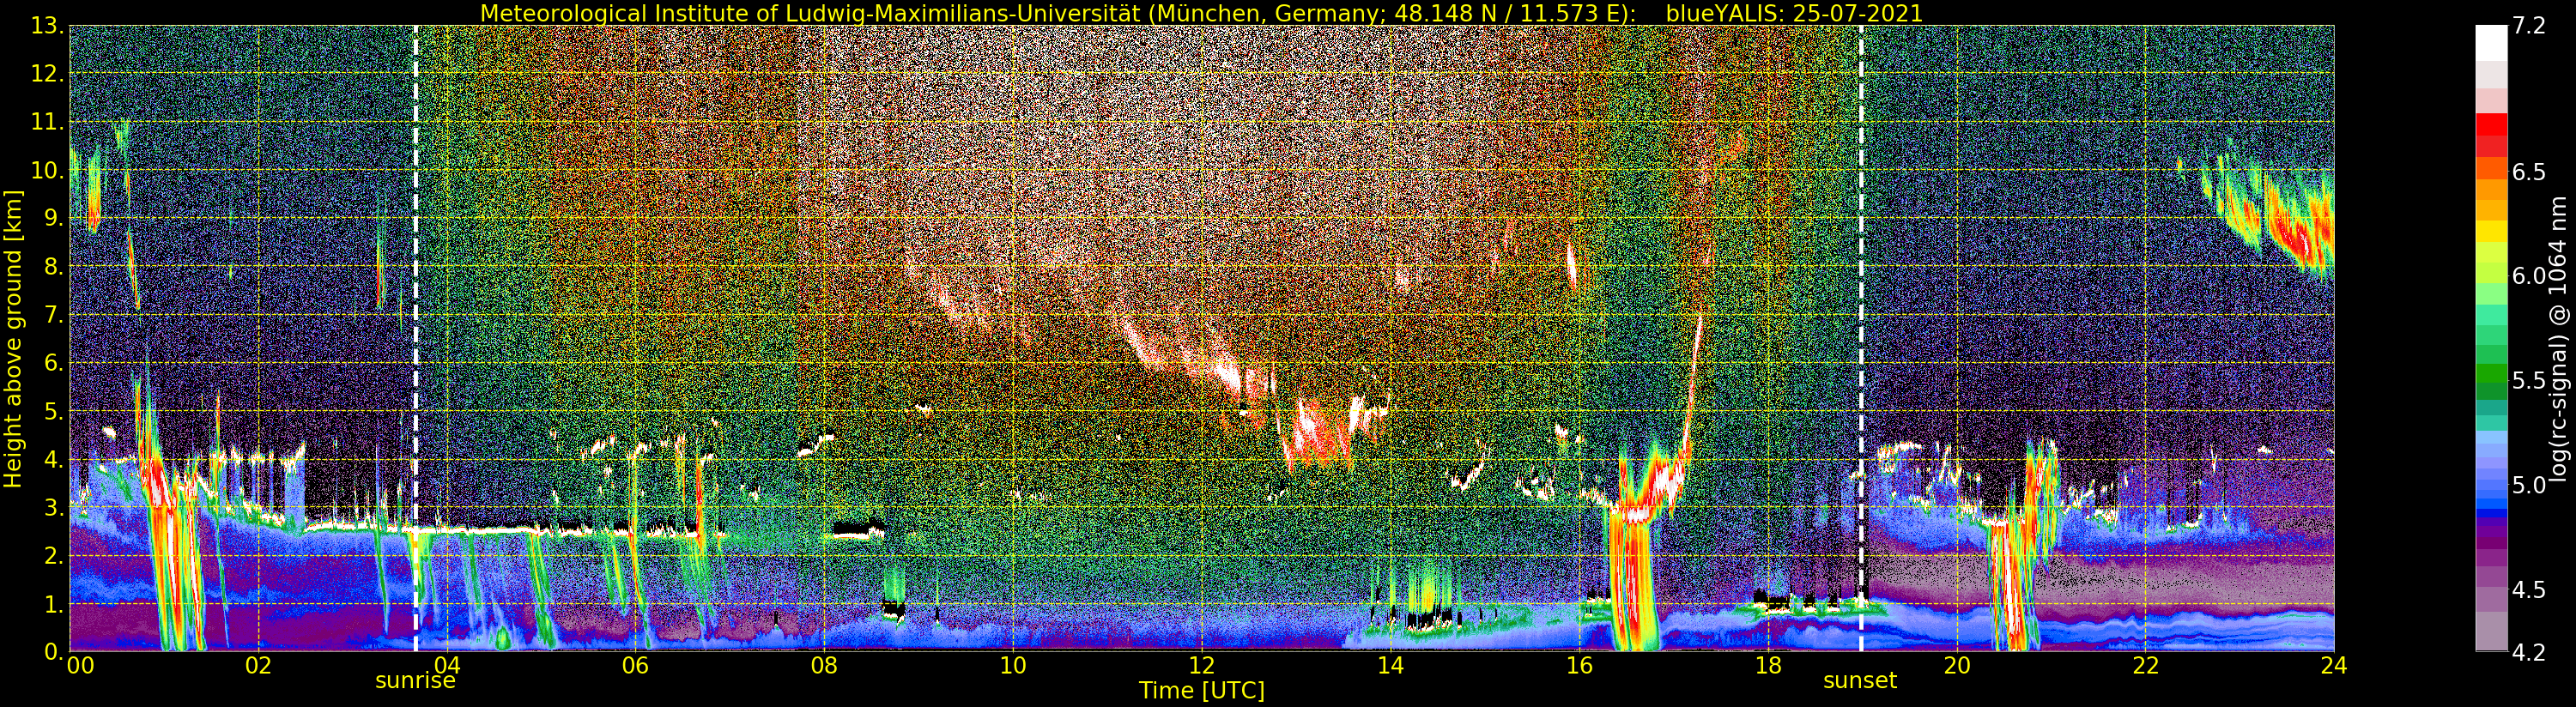Click time axis tick label '06'
2576x707 pixels.
click(635, 666)
